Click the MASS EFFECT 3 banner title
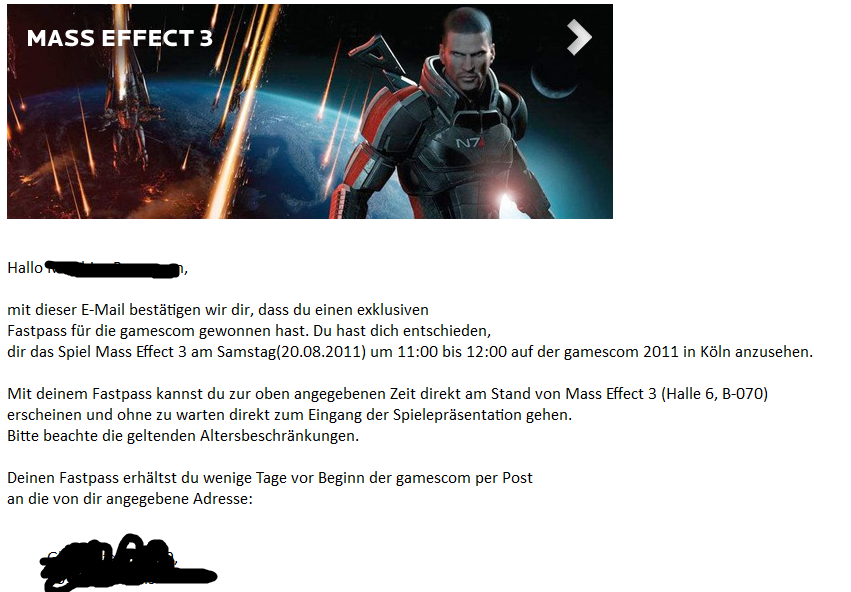851x592 pixels. 120,38
